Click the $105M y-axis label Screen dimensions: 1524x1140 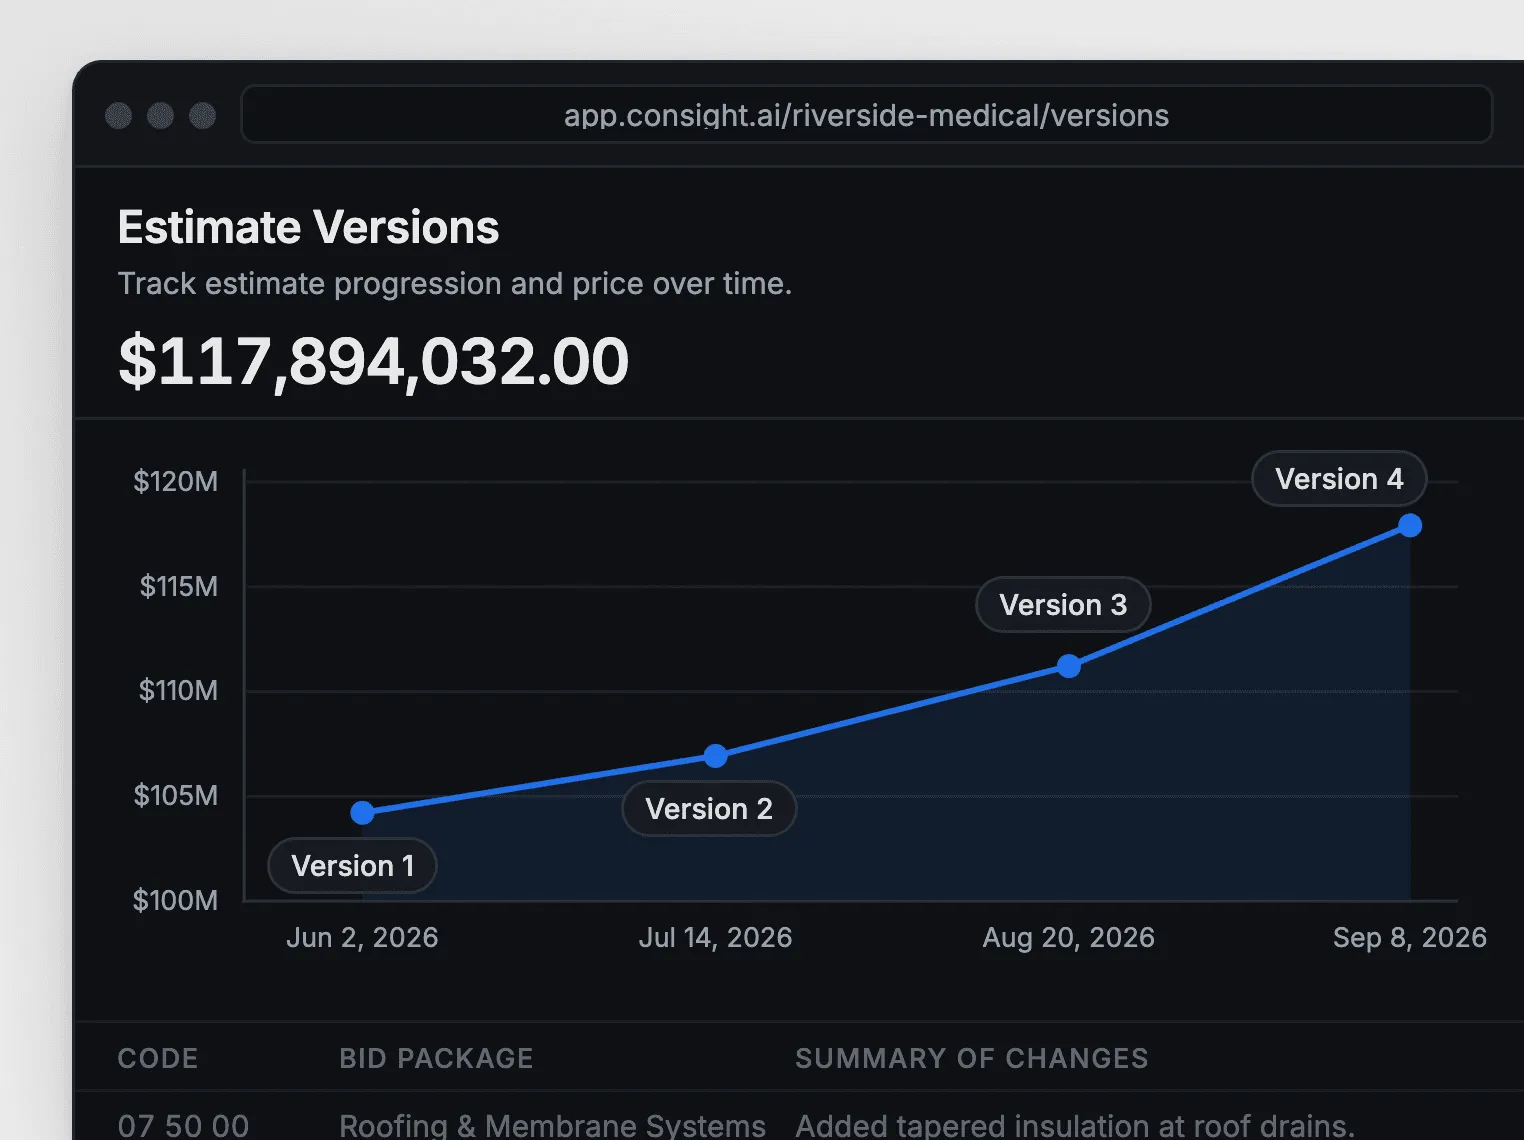(x=176, y=795)
